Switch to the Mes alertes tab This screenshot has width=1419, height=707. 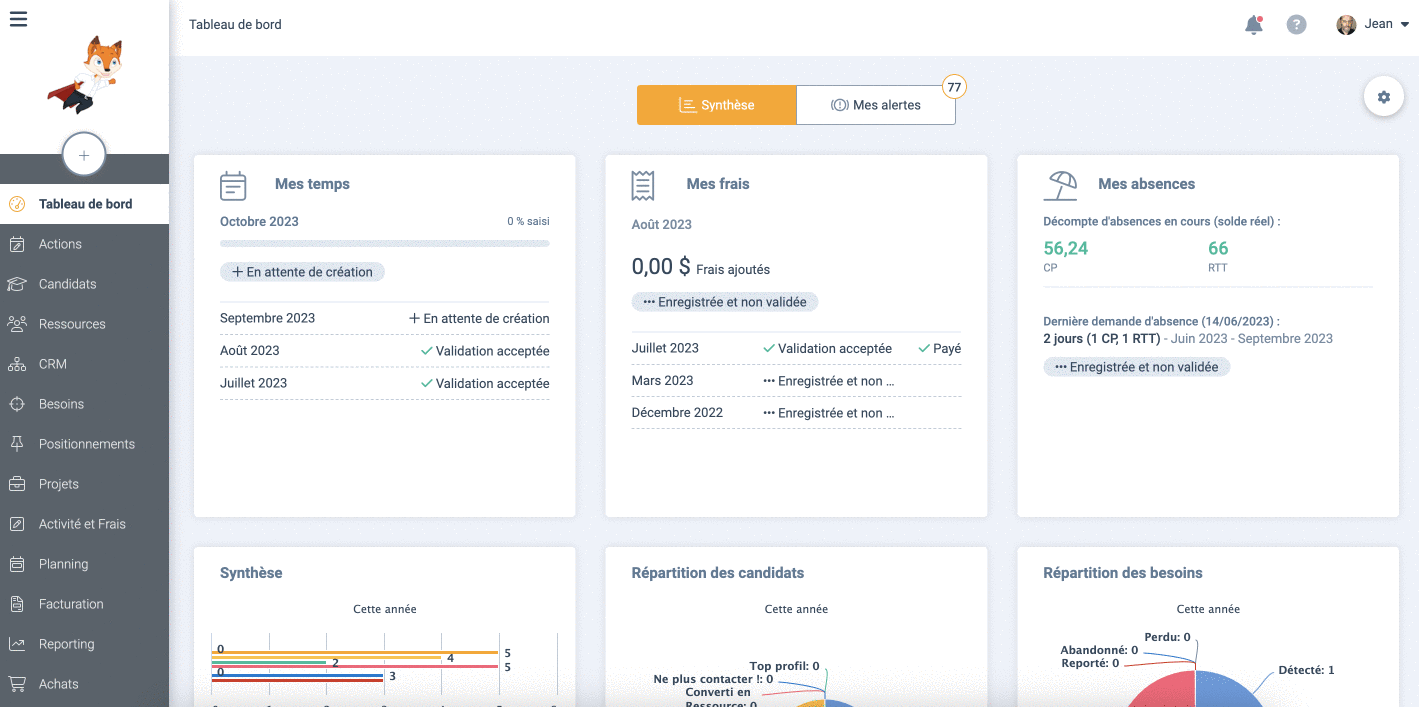[x=876, y=105]
